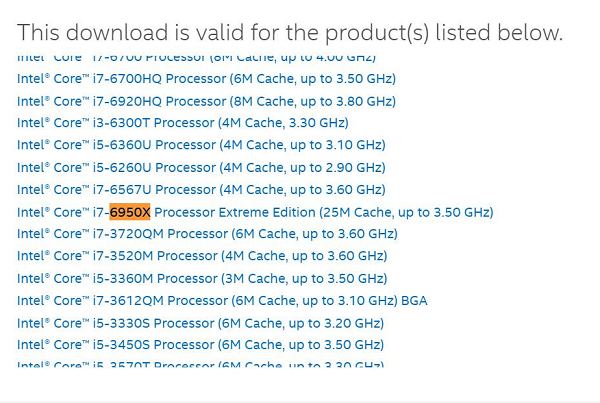Open the Core i7-6700HQ Processor link
Image resolution: width=600 pixels, height=403 pixels.
[206, 79]
